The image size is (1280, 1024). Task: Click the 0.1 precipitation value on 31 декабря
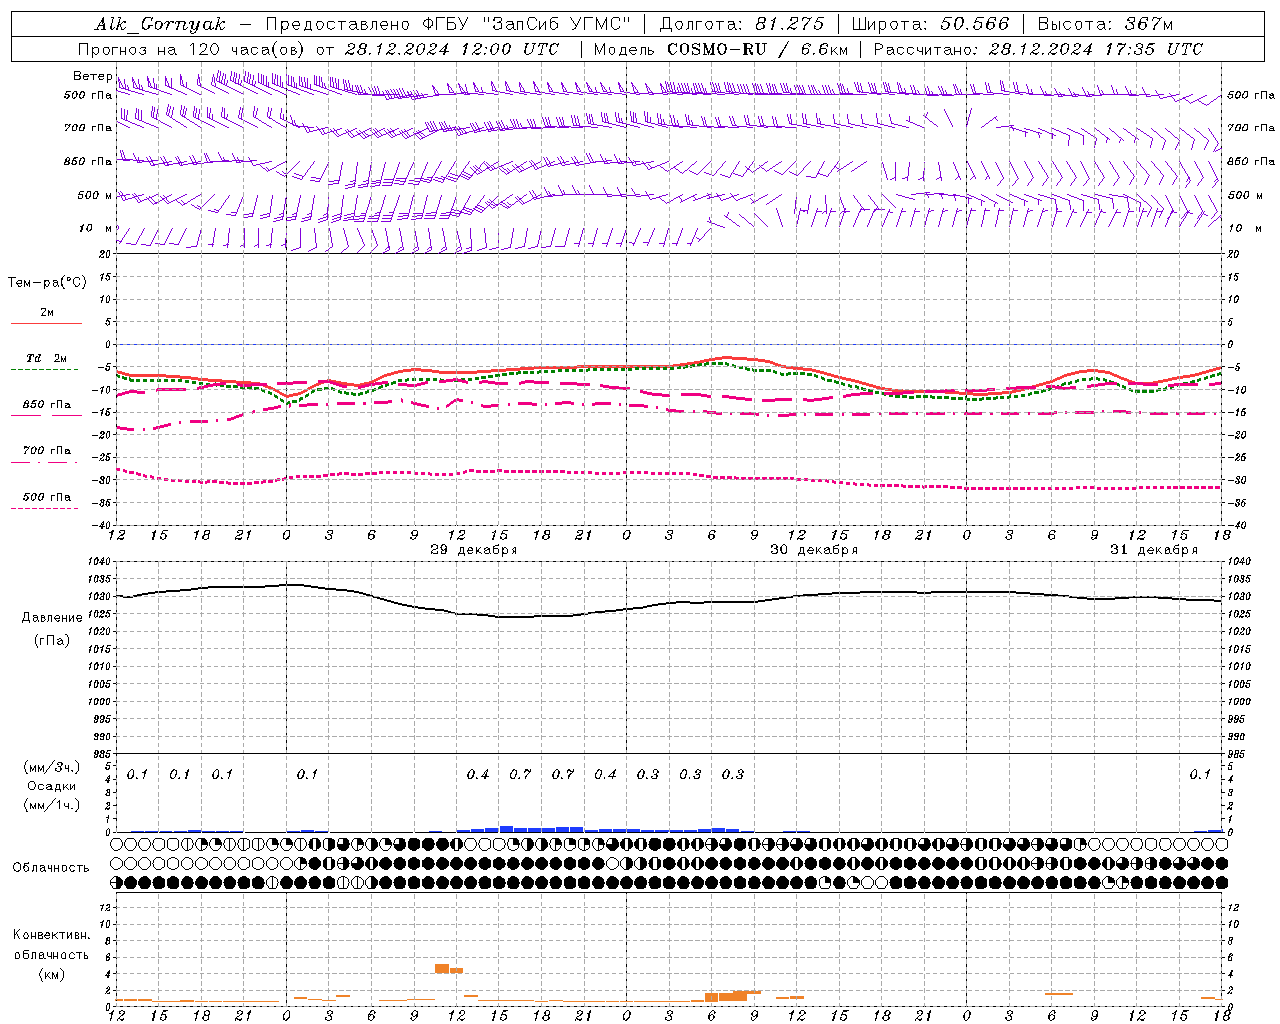point(1200,774)
